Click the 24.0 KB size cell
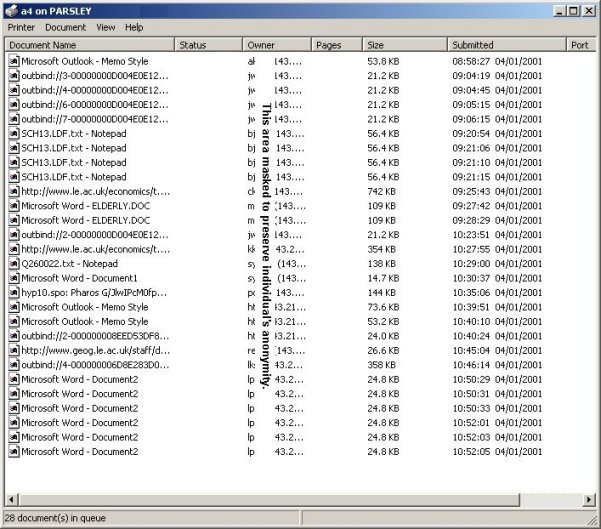 [383, 336]
